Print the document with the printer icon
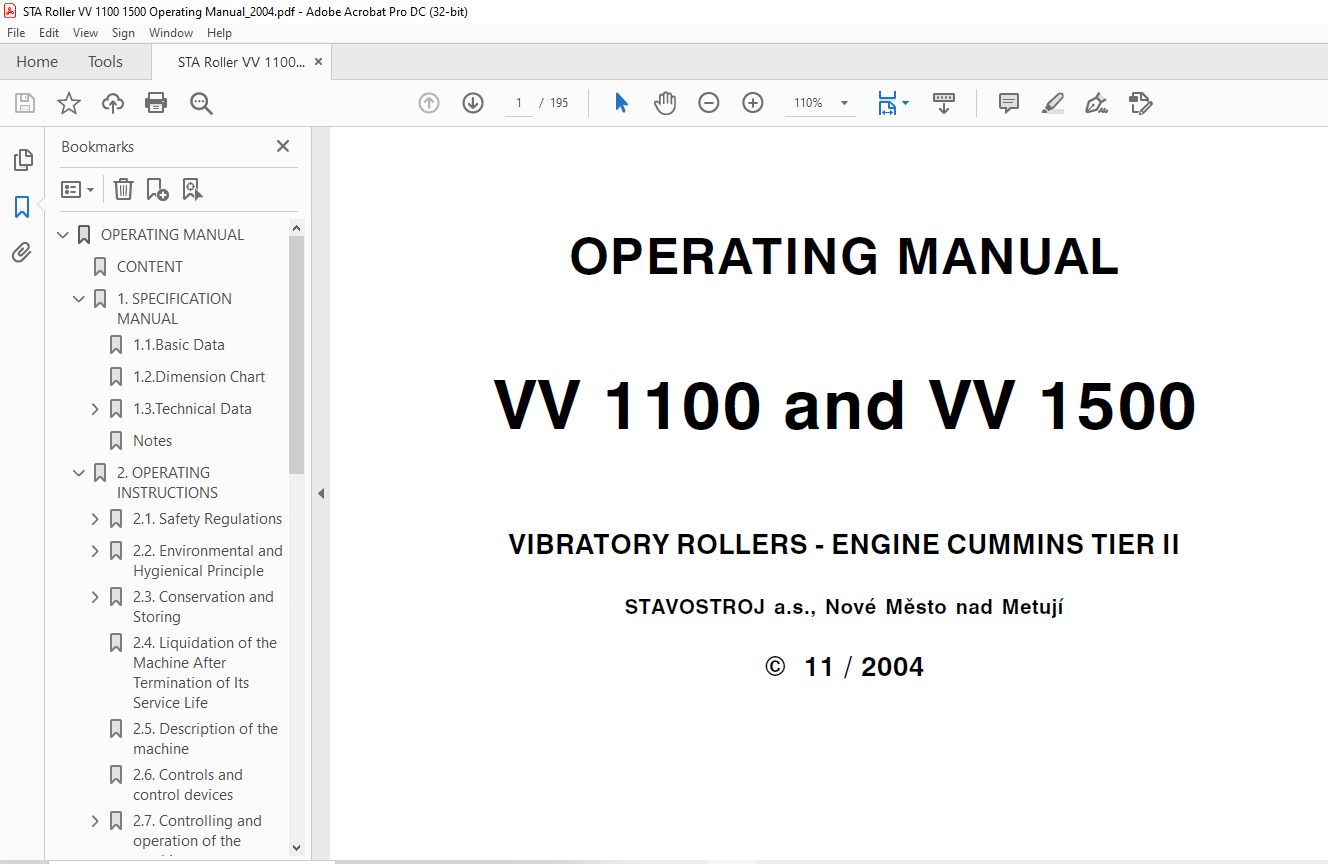Screen dimensions: 1328x864 click(x=156, y=103)
